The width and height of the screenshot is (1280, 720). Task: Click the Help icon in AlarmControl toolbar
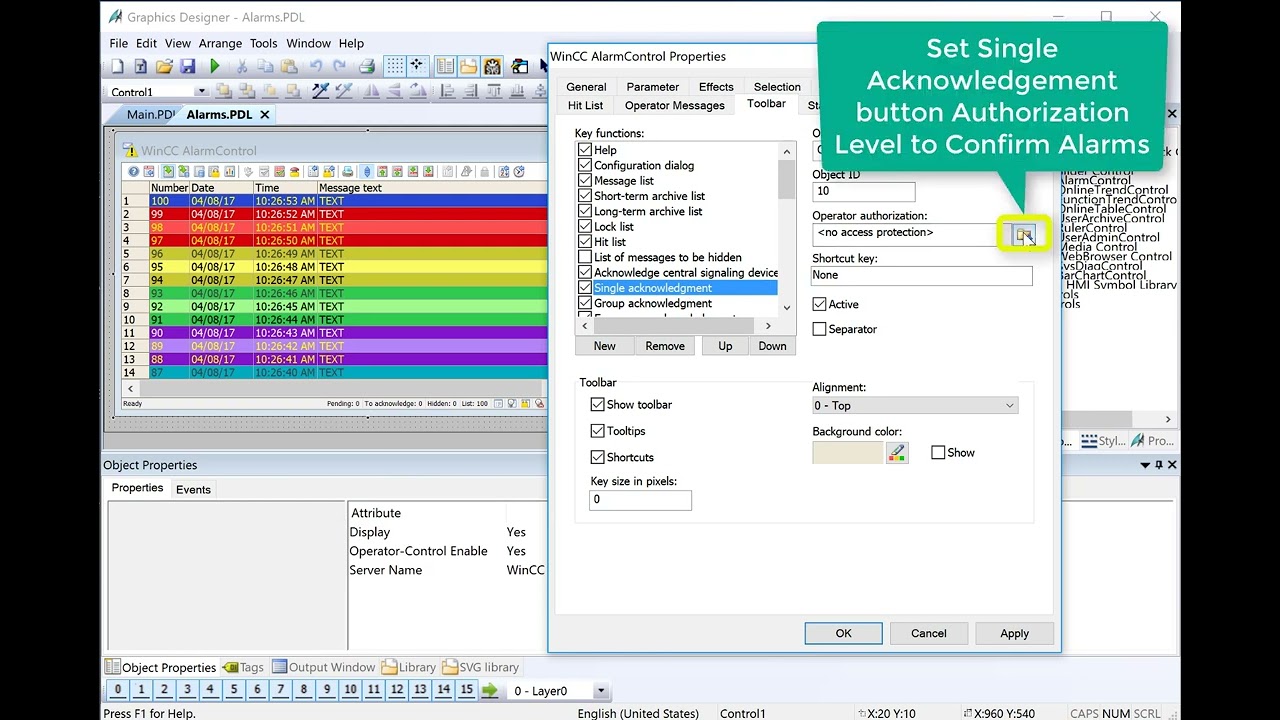(x=133, y=172)
